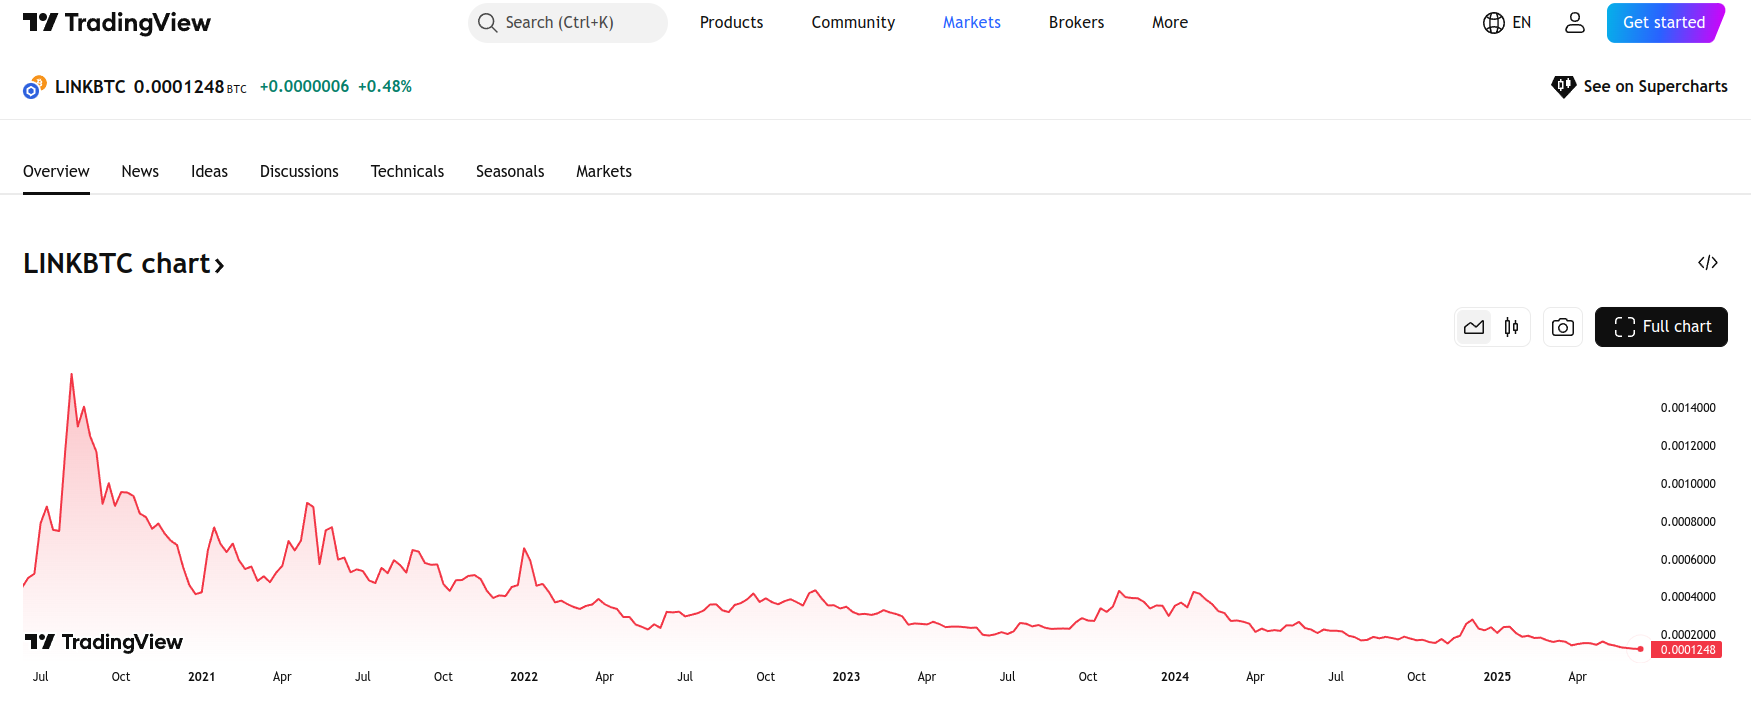Click the TradingView logo in header
1751x708 pixels.
coord(117,23)
